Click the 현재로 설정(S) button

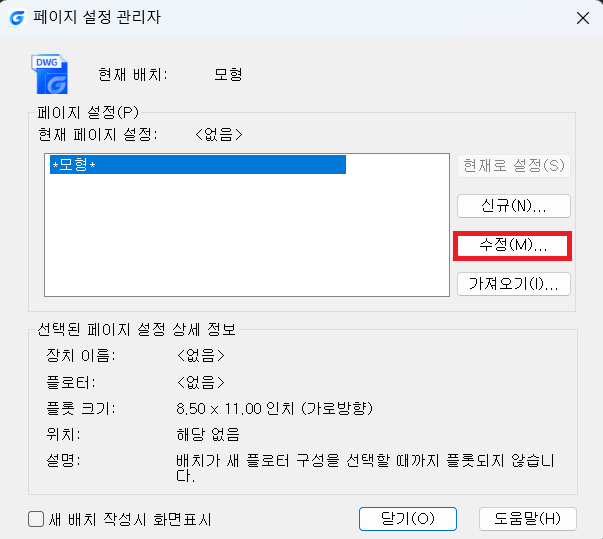pos(513,166)
